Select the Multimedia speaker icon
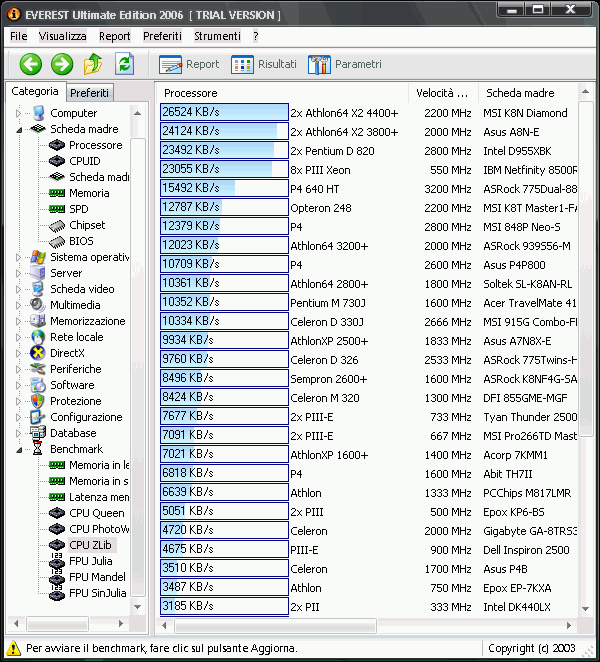 (x=38, y=305)
